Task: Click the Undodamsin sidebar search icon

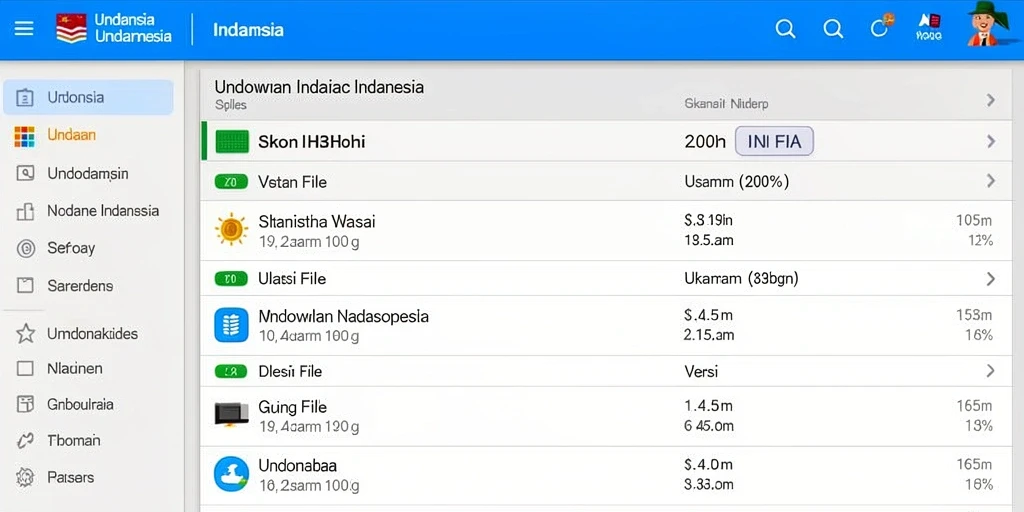Action: (25, 174)
